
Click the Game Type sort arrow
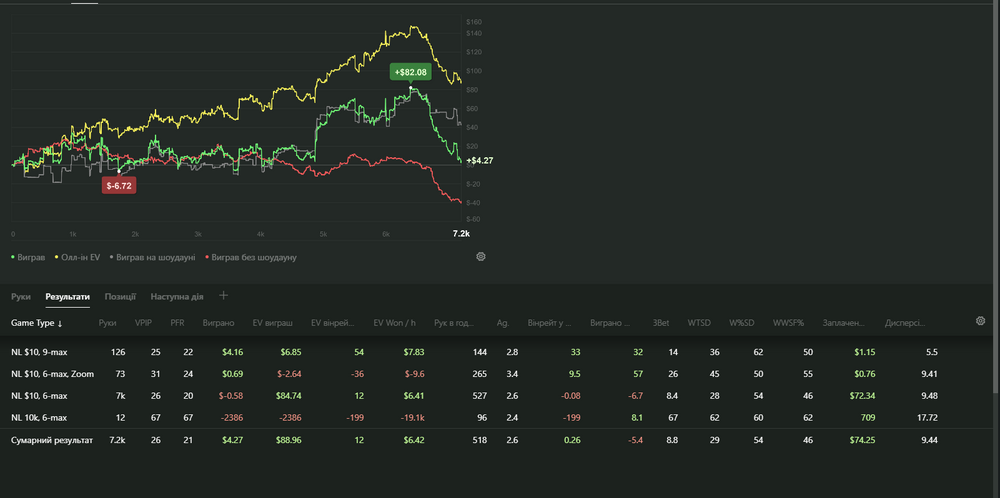pos(60,324)
